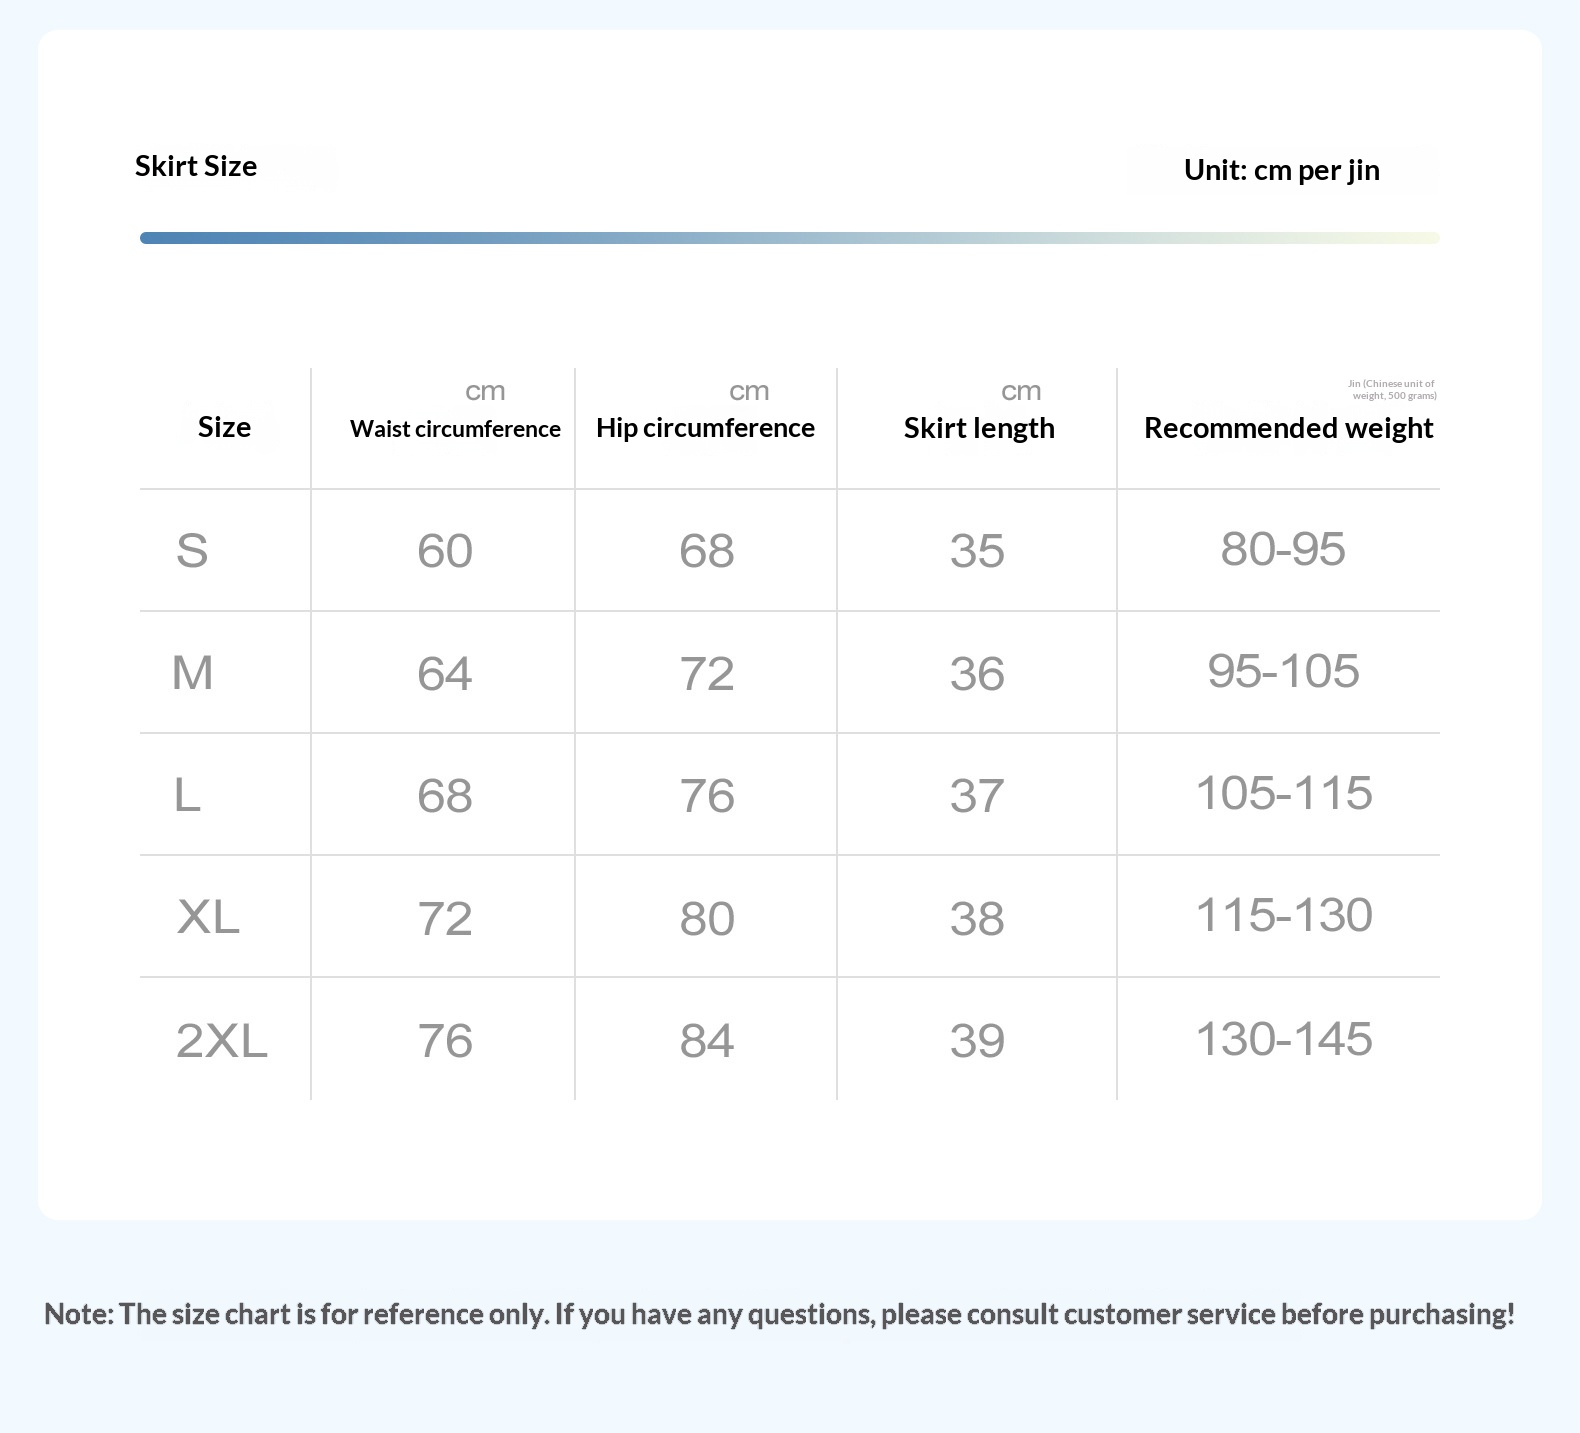The image size is (1580, 1433).
Task: Select the Hip circumference column header
Action: (705, 428)
